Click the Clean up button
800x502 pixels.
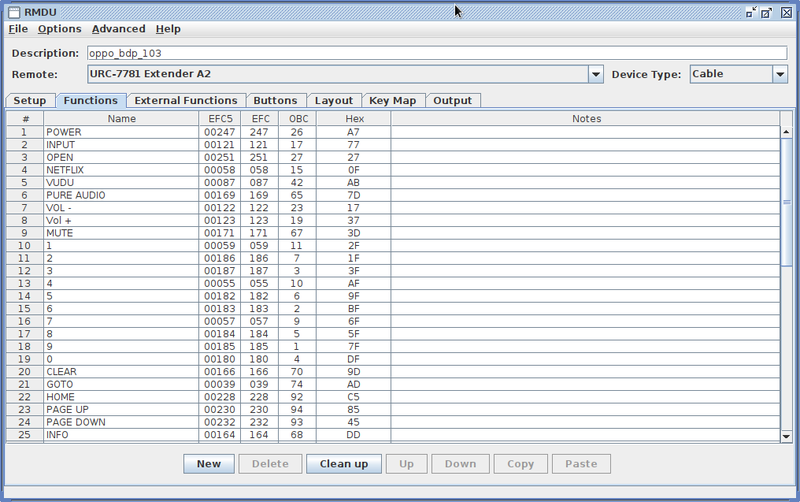point(344,464)
